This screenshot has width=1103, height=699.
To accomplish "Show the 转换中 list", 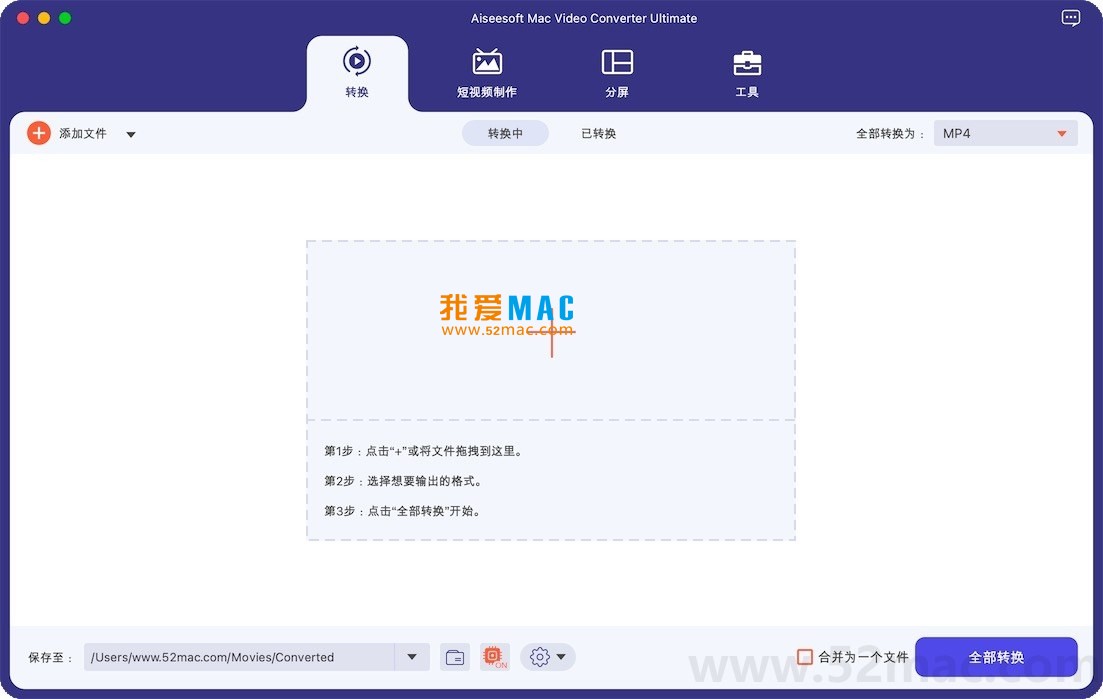I will point(505,133).
